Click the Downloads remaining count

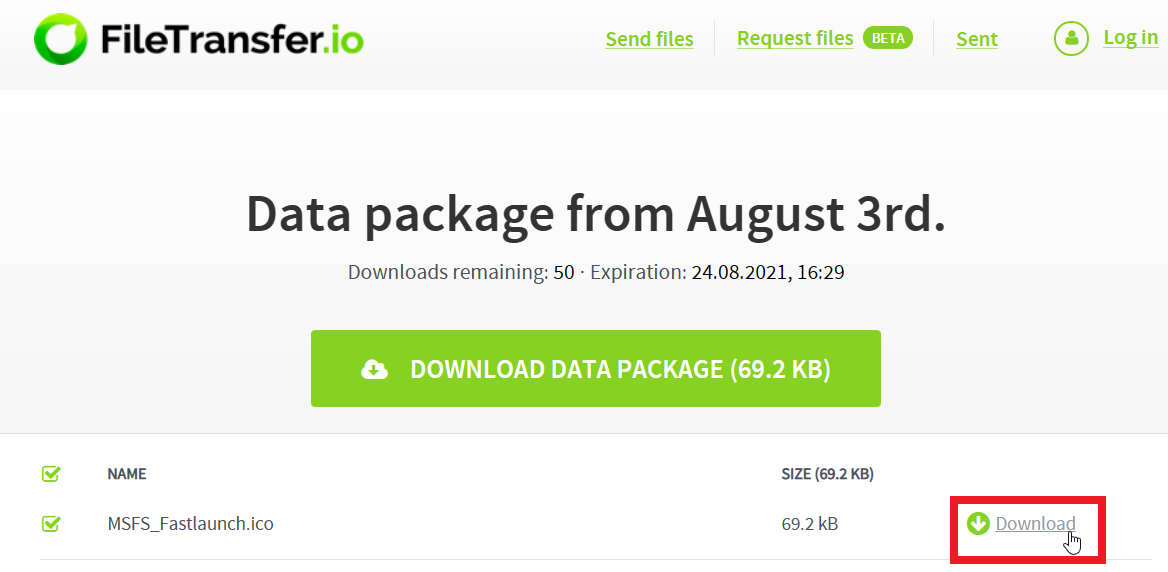[564, 272]
